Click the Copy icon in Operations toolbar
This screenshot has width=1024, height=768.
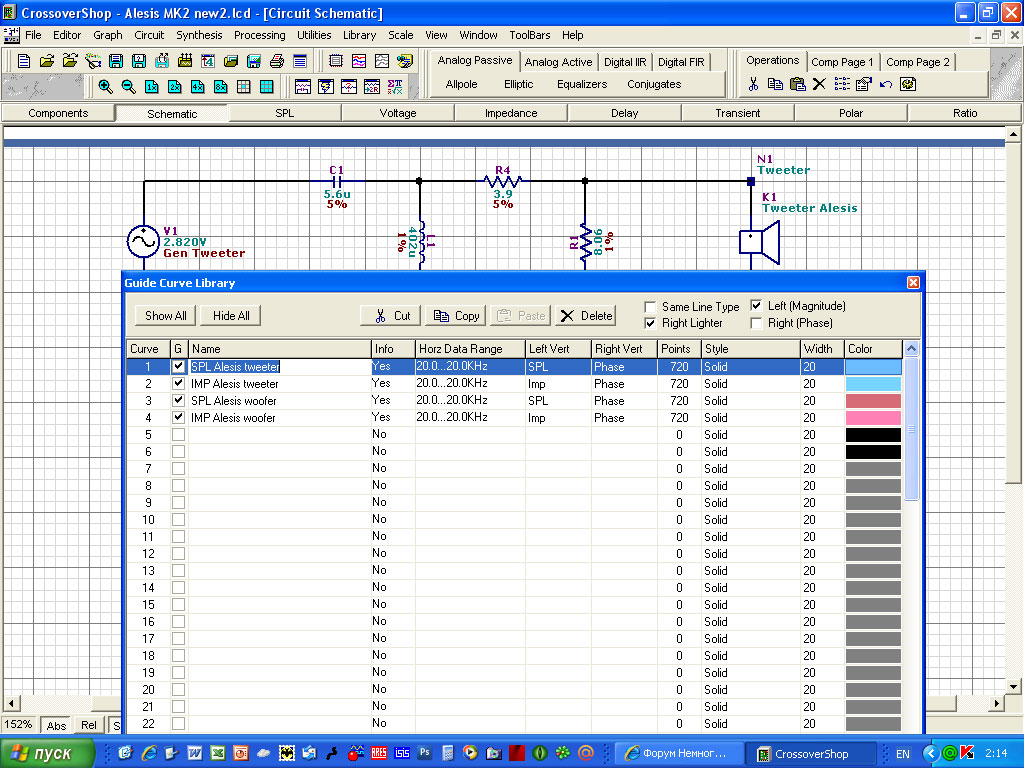775,84
